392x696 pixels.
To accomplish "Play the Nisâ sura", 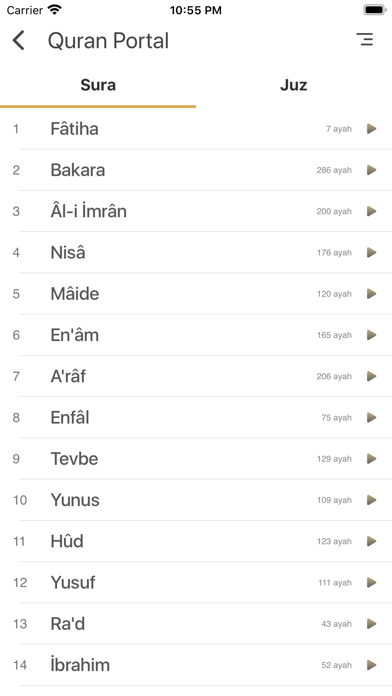I will tap(372, 253).
